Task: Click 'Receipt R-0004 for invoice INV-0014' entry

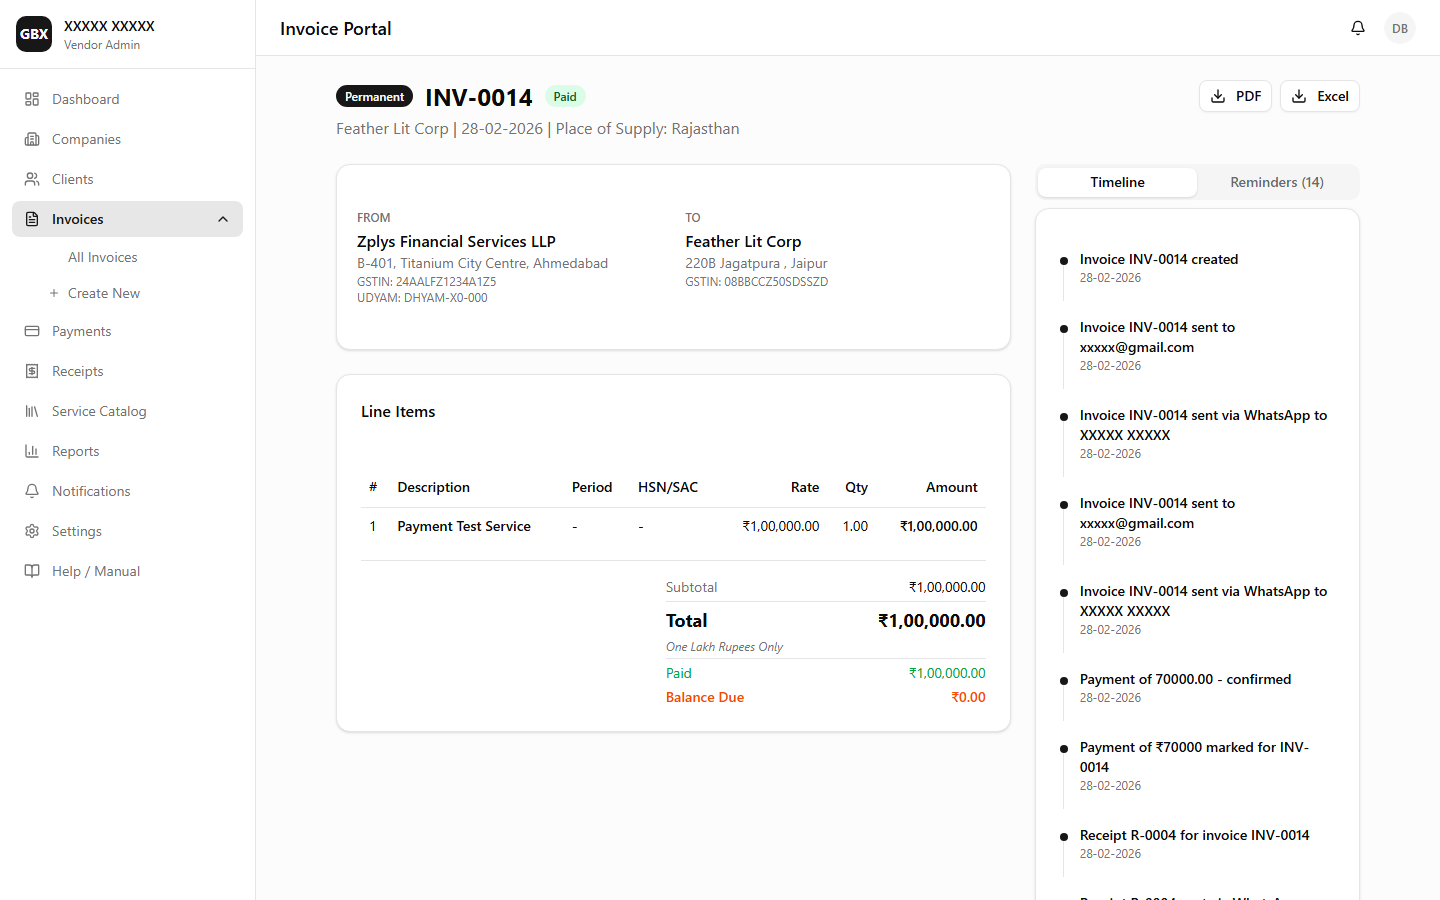Action: point(1194,835)
